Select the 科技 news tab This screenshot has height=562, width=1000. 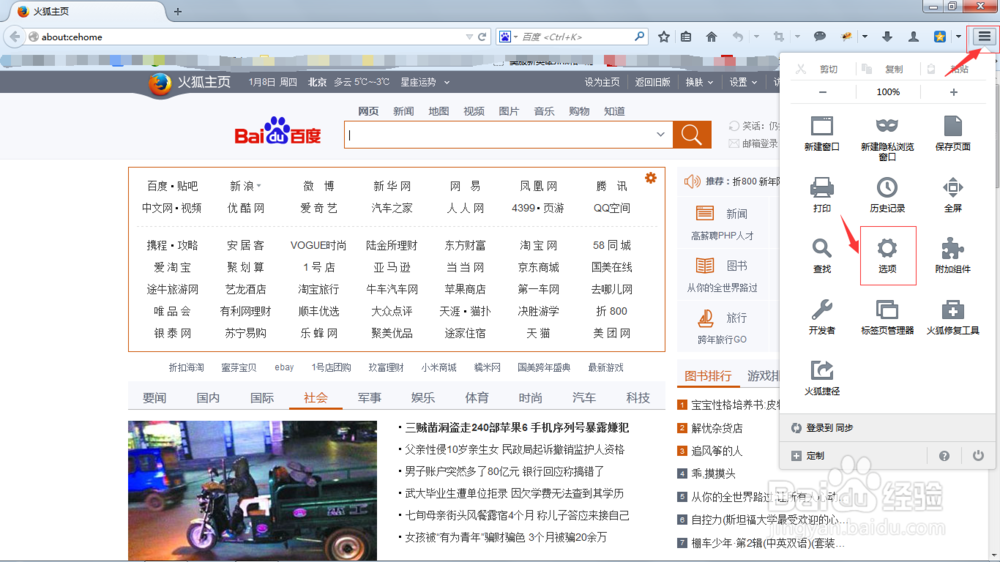point(637,397)
